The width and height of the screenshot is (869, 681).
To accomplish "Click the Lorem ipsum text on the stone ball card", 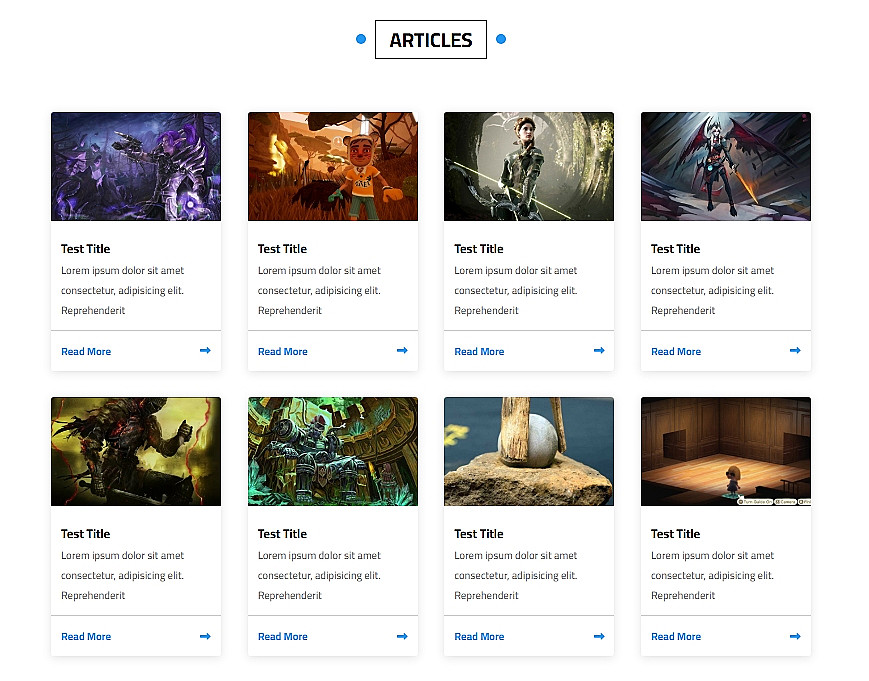I will pos(516,575).
